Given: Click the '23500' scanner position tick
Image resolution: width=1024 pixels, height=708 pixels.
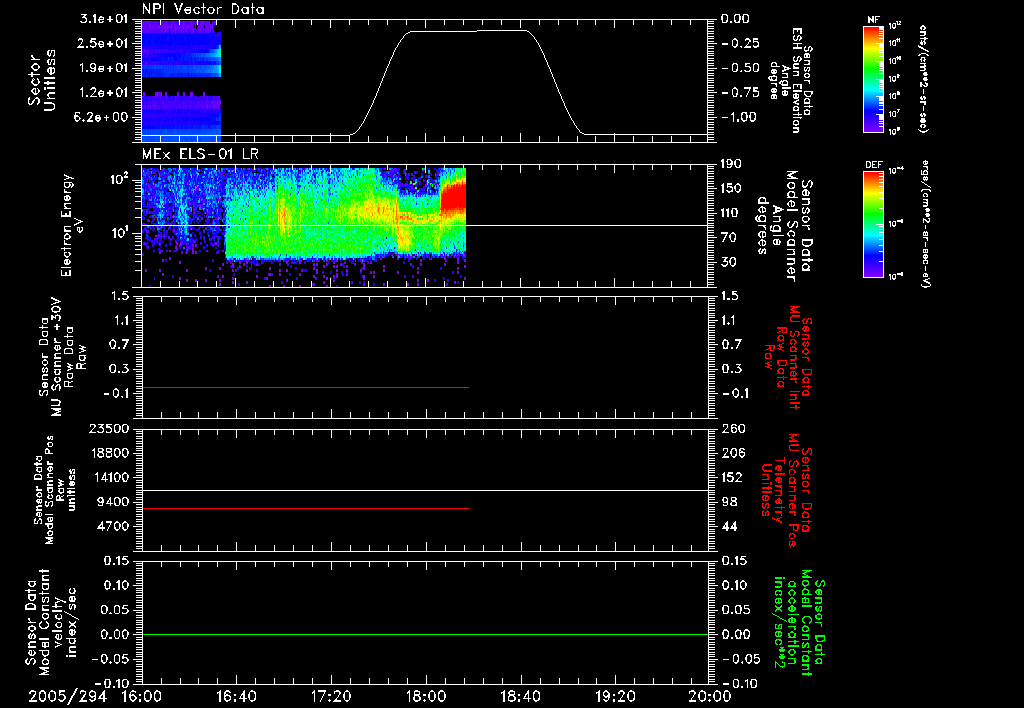Looking at the screenshot, I should (110, 429).
